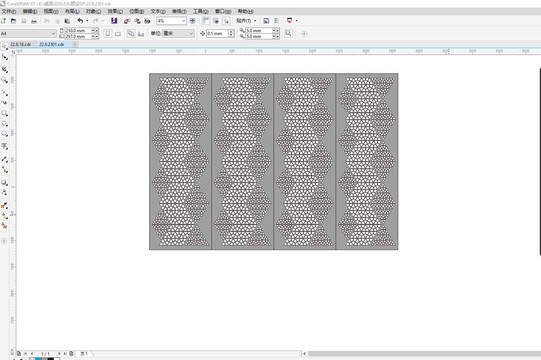Viewport: 541px width, 360px height.
Task: Toggle Treat As Filled button on property bar
Action: 288,33
